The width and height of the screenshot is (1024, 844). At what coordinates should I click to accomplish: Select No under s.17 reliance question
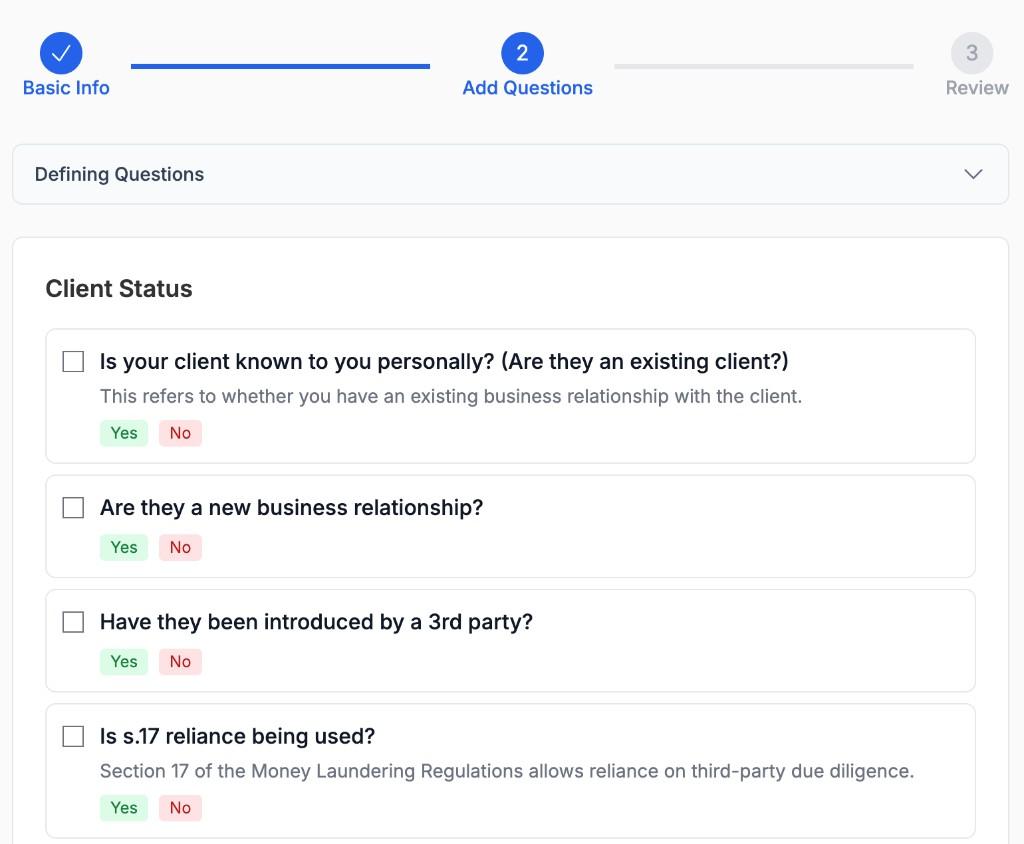click(x=180, y=808)
